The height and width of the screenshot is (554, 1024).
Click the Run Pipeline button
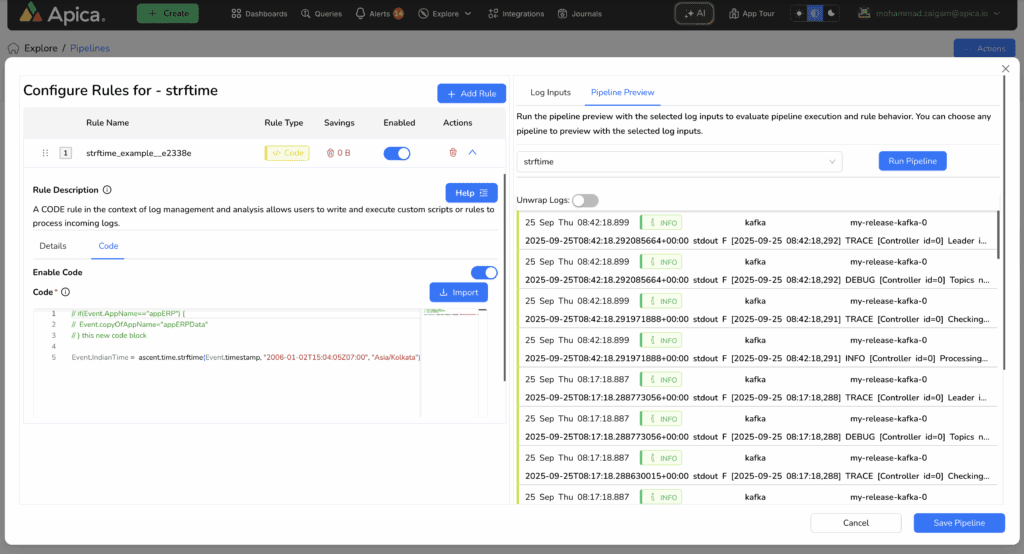pyautogui.click(x=912, y=161)
